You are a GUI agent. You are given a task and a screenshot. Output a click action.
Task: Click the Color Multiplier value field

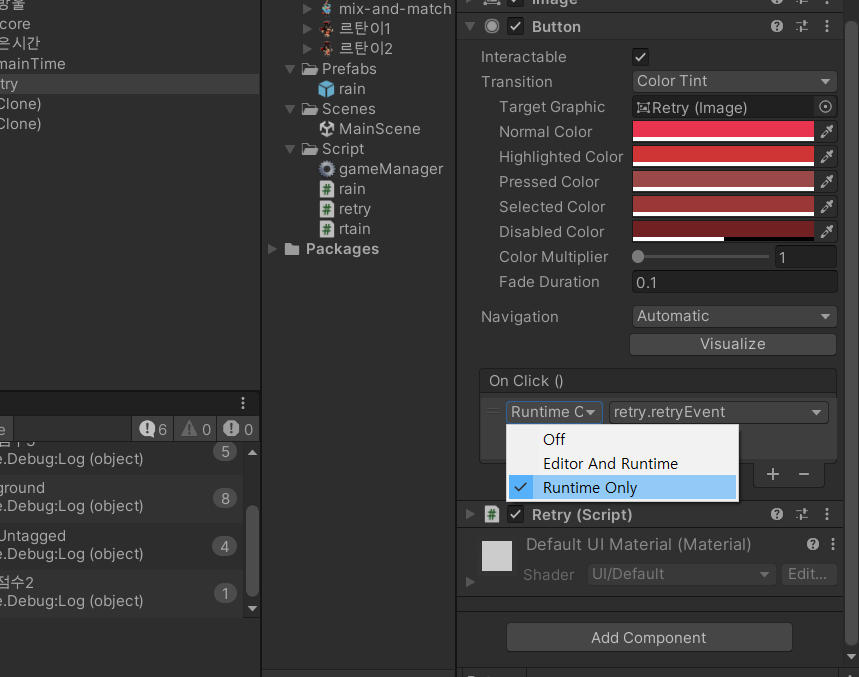[x=805, y=257]
